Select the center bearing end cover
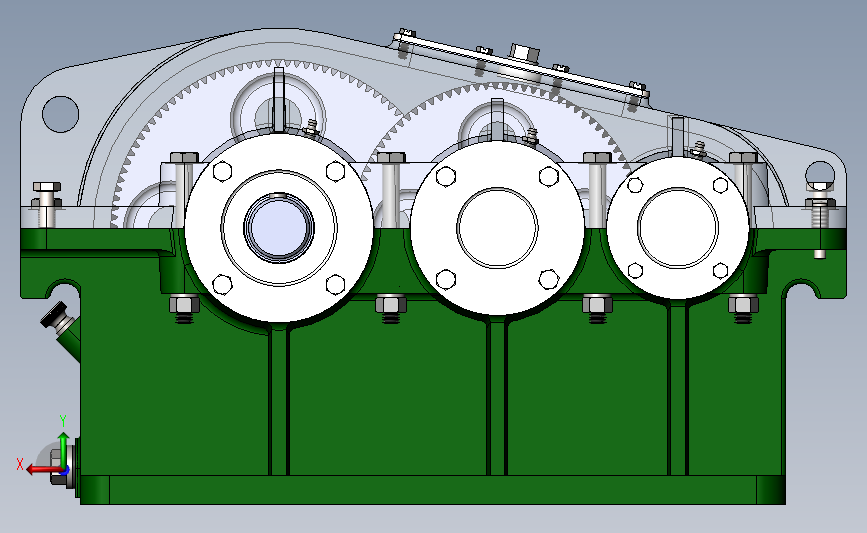The height and width of the screenshot is (533, 867). (x=497, y=228)
